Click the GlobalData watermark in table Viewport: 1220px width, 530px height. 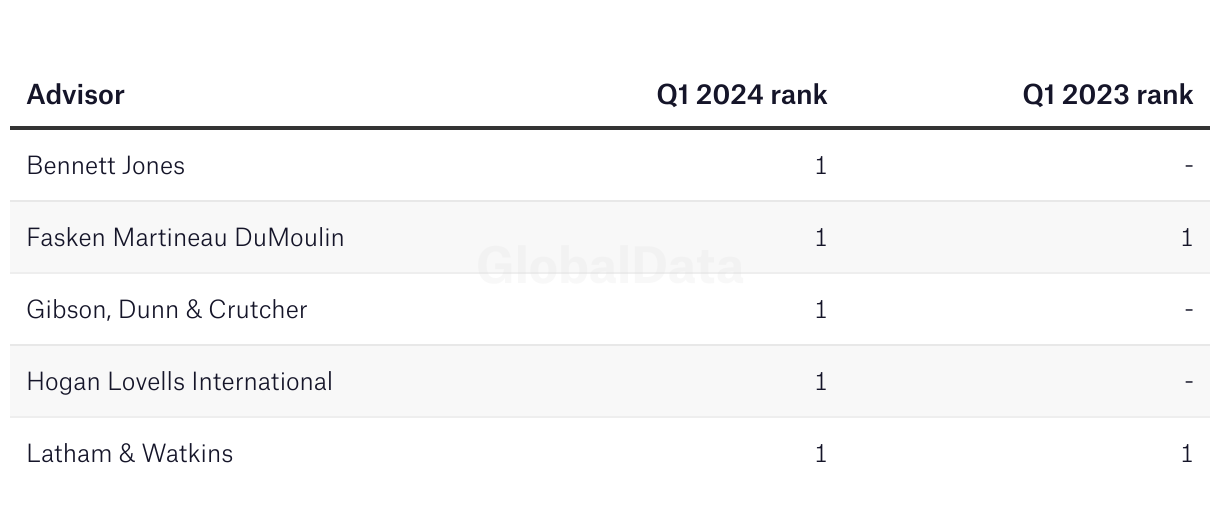(x=610, y=267)
